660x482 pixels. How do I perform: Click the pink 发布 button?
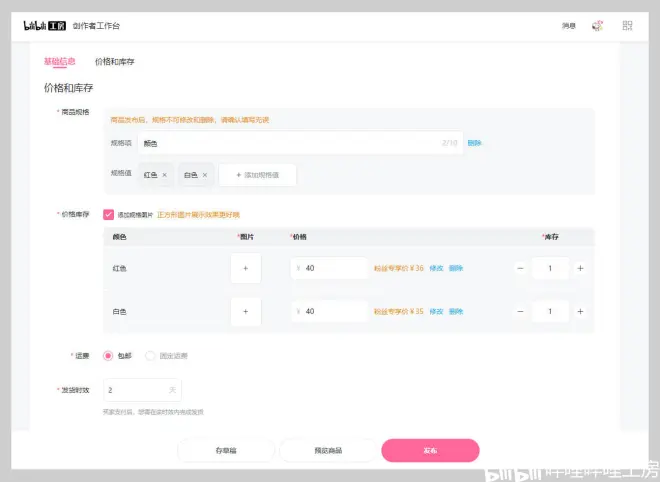click(x=430, y=451)
